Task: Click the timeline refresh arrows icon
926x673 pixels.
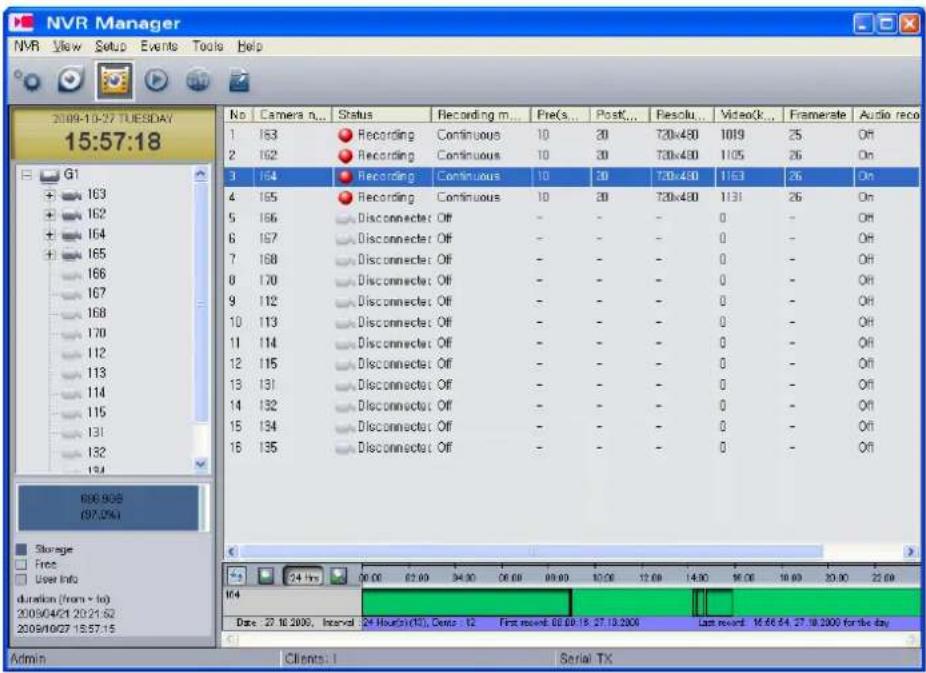Action: 237,575
